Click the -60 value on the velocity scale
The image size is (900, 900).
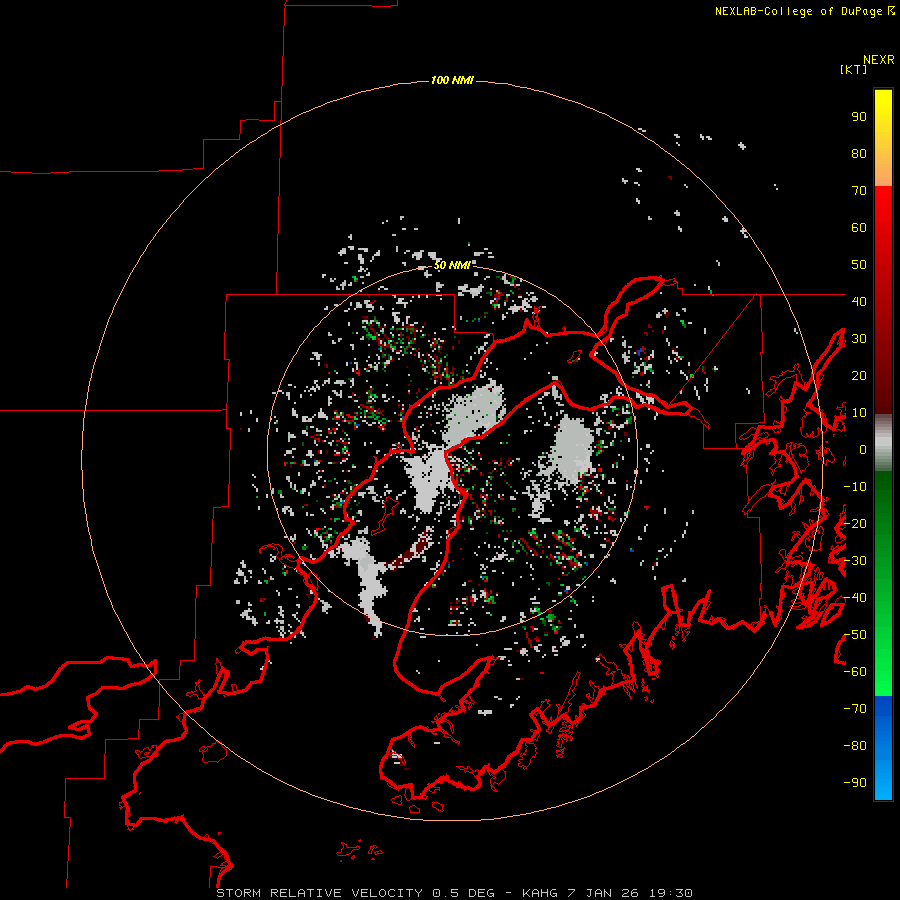[855, 672]
